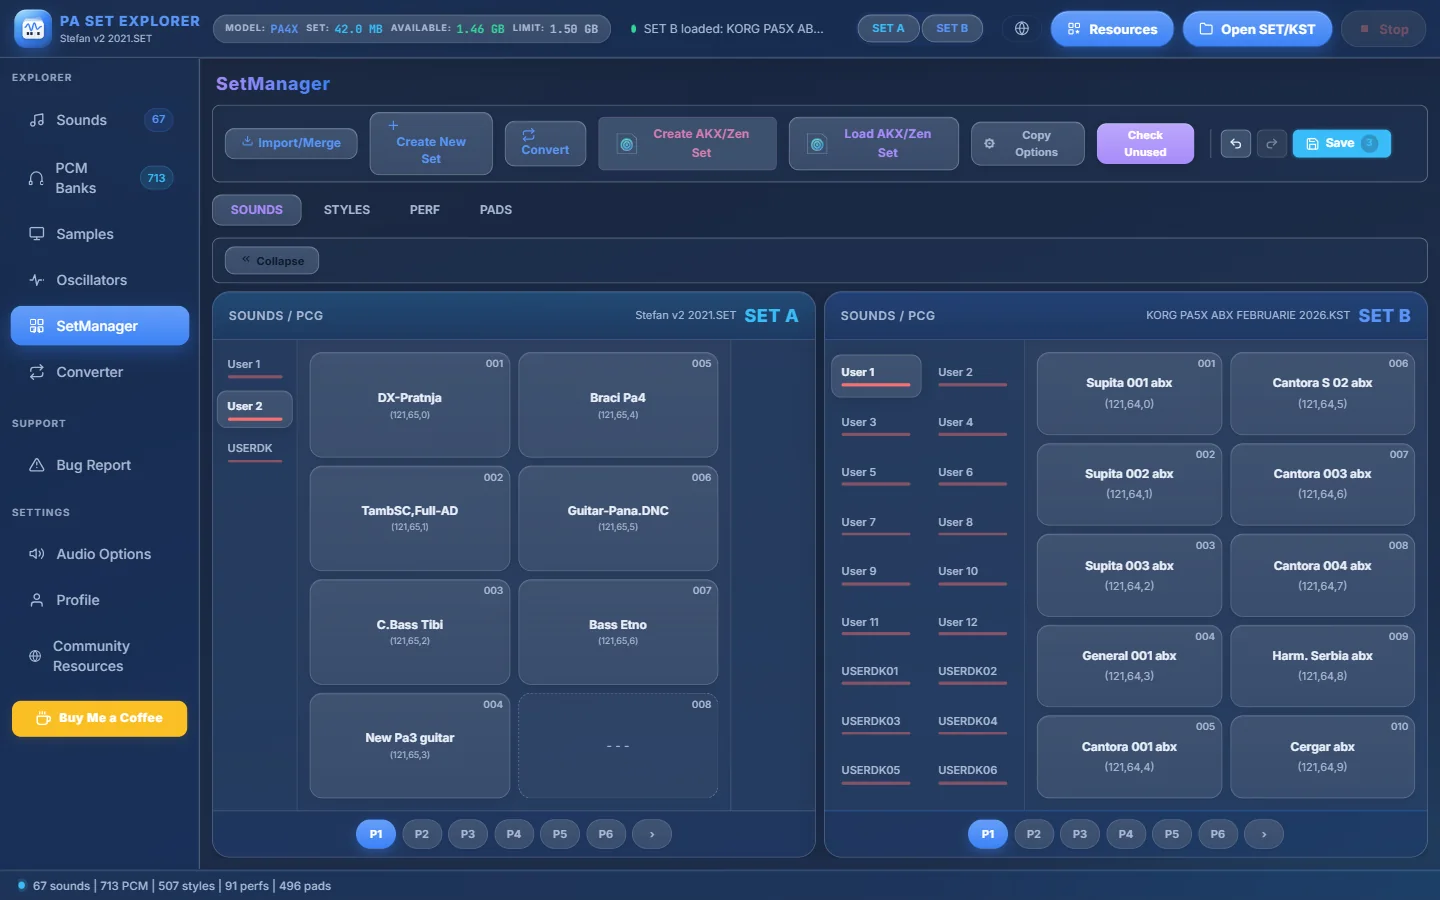The width and height of the screenshot is (1440, 900).
Task: Click the Check Unused button
Action: [1145, 144]
